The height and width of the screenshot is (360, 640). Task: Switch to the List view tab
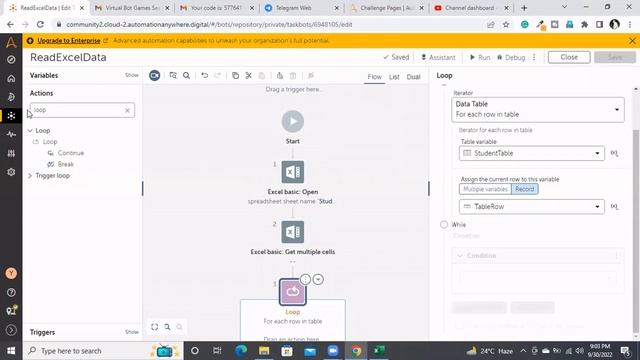tap(394, 77)
